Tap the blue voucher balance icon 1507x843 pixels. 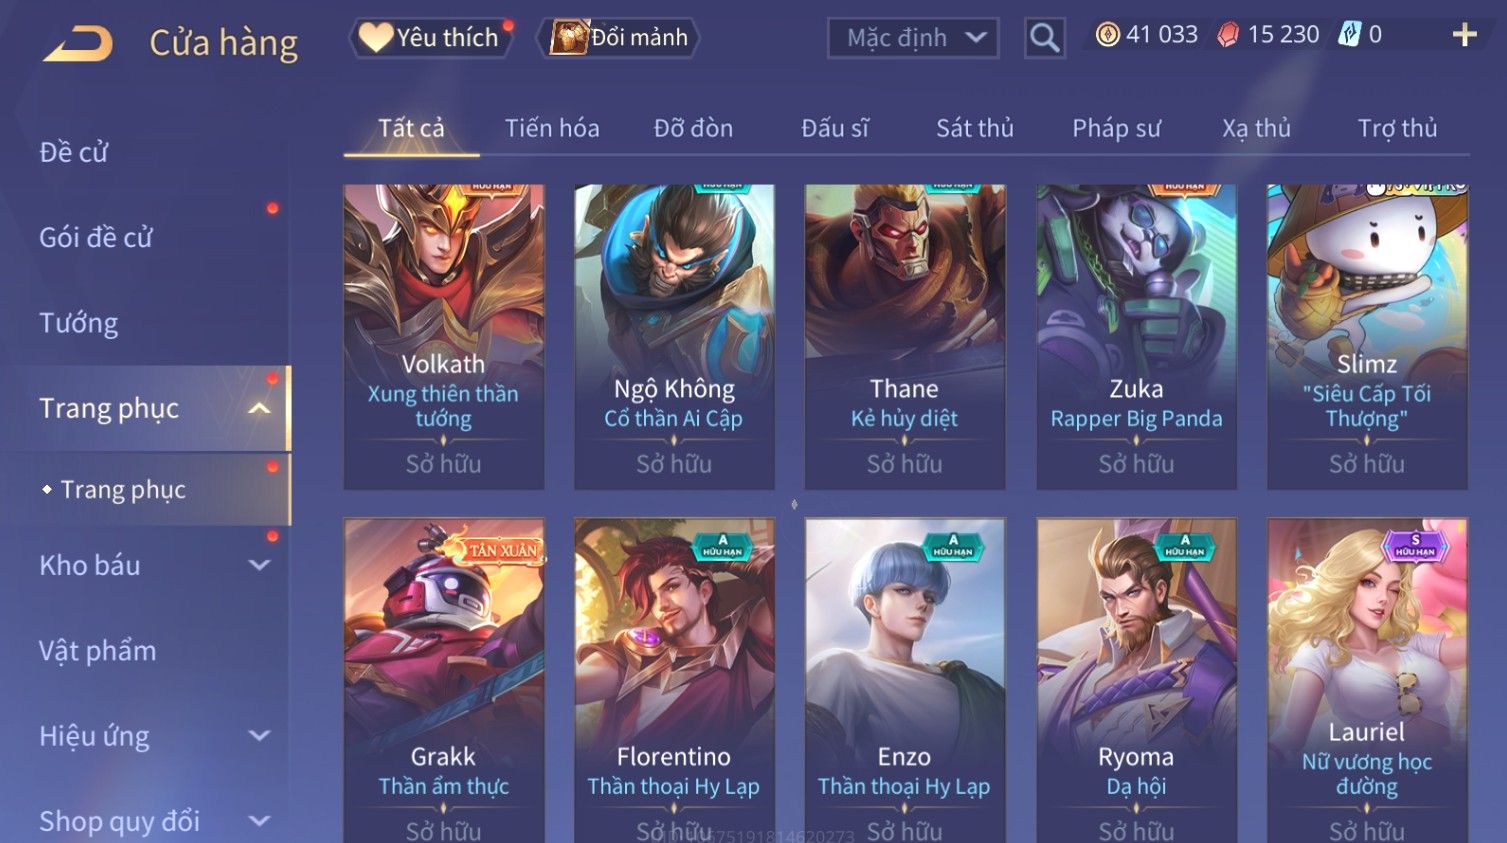point(1350,35)
